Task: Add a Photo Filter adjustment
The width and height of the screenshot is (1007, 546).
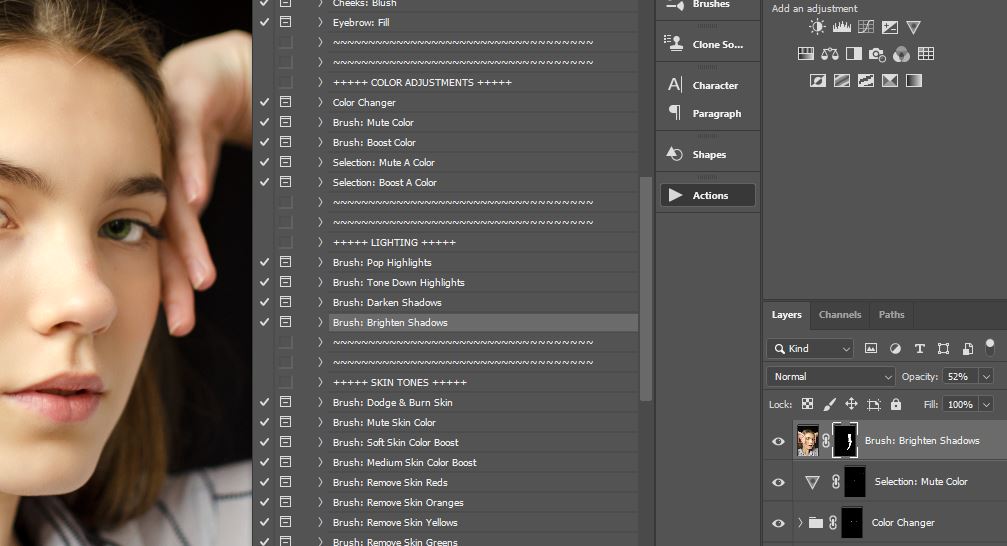Action: pos(878,54)
